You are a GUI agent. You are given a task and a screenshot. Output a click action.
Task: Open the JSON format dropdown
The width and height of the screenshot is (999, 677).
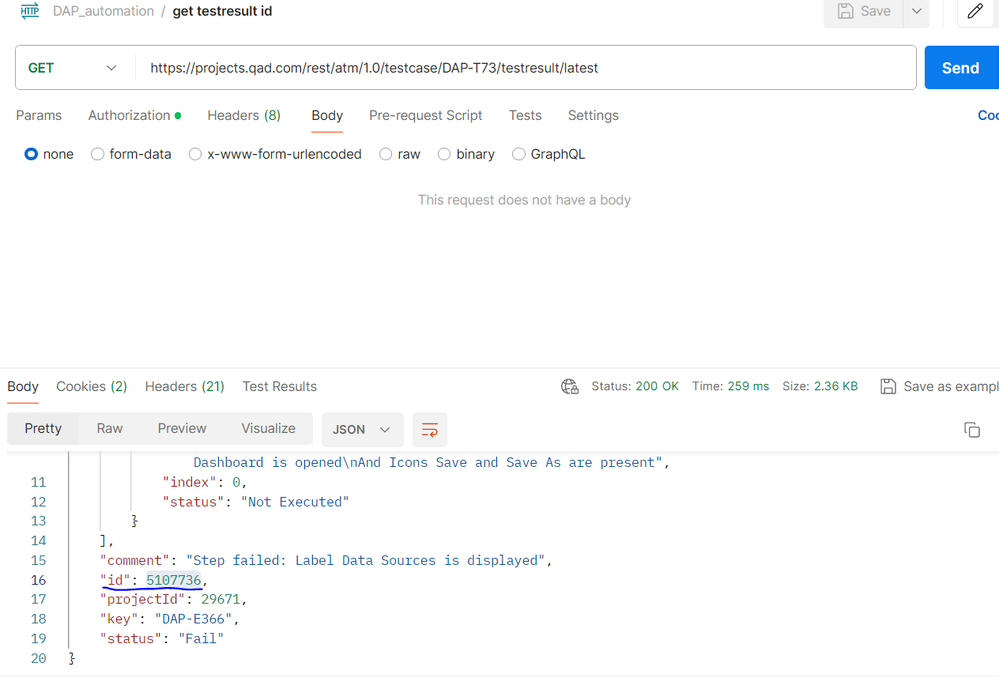(362, 430)
